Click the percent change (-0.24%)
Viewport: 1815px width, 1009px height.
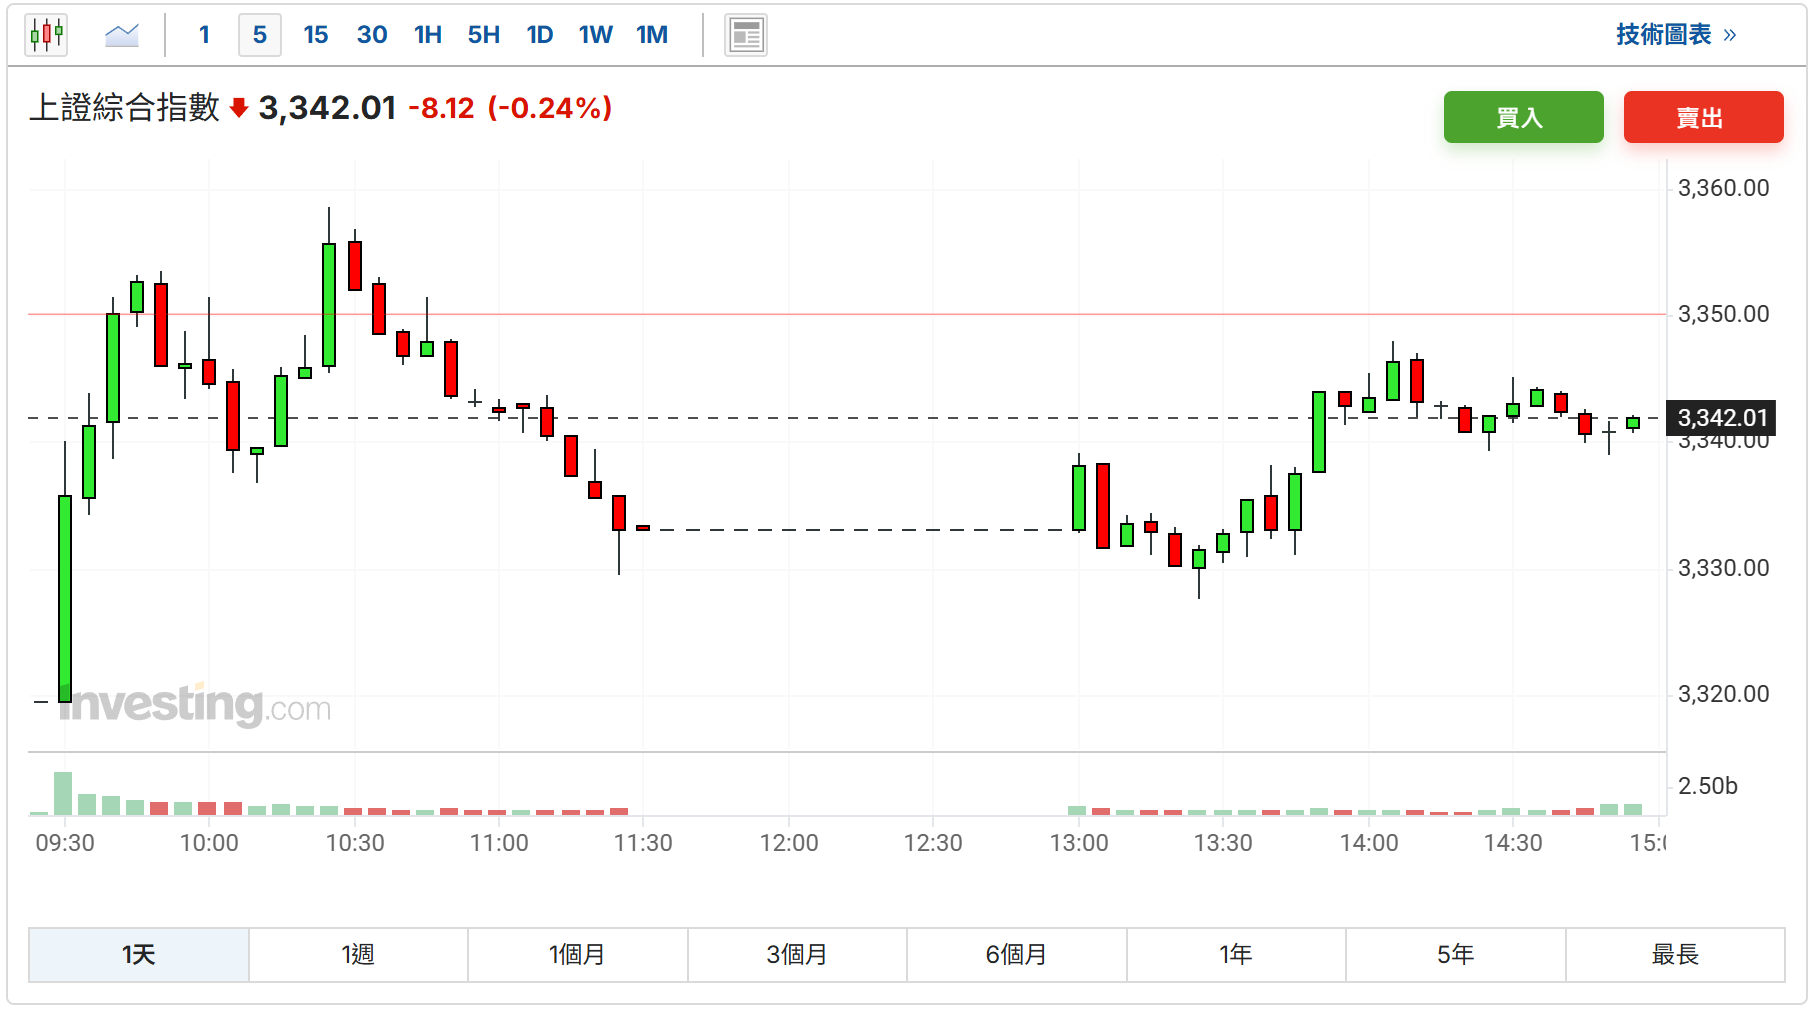tap(550, 108)
